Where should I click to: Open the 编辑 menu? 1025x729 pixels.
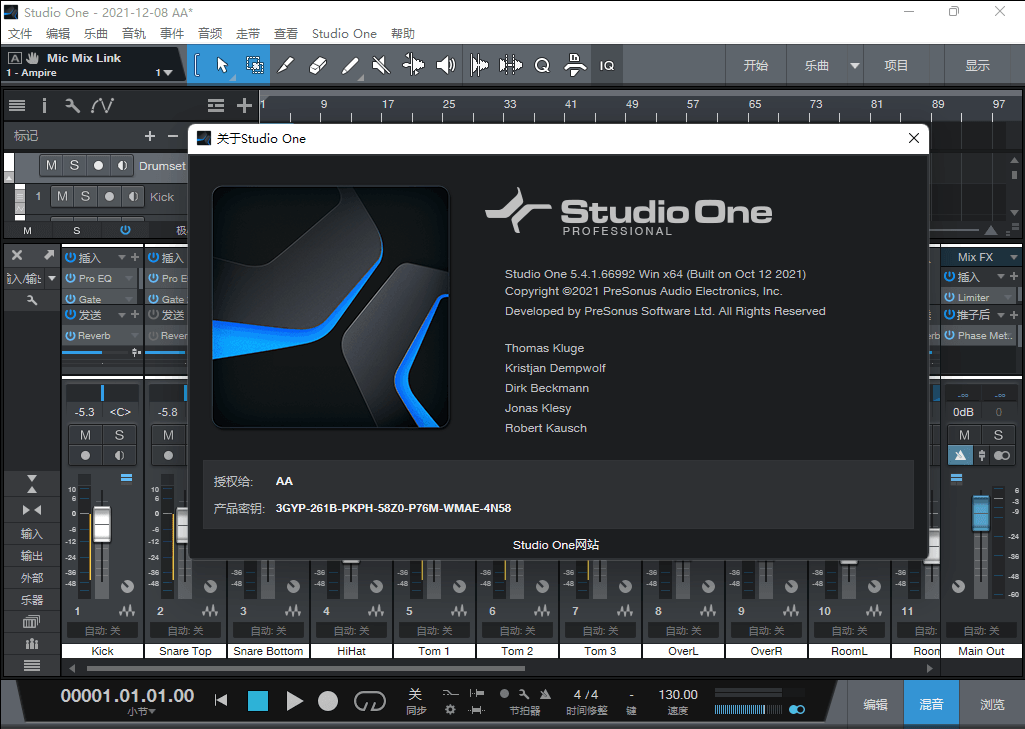point(58,33)
